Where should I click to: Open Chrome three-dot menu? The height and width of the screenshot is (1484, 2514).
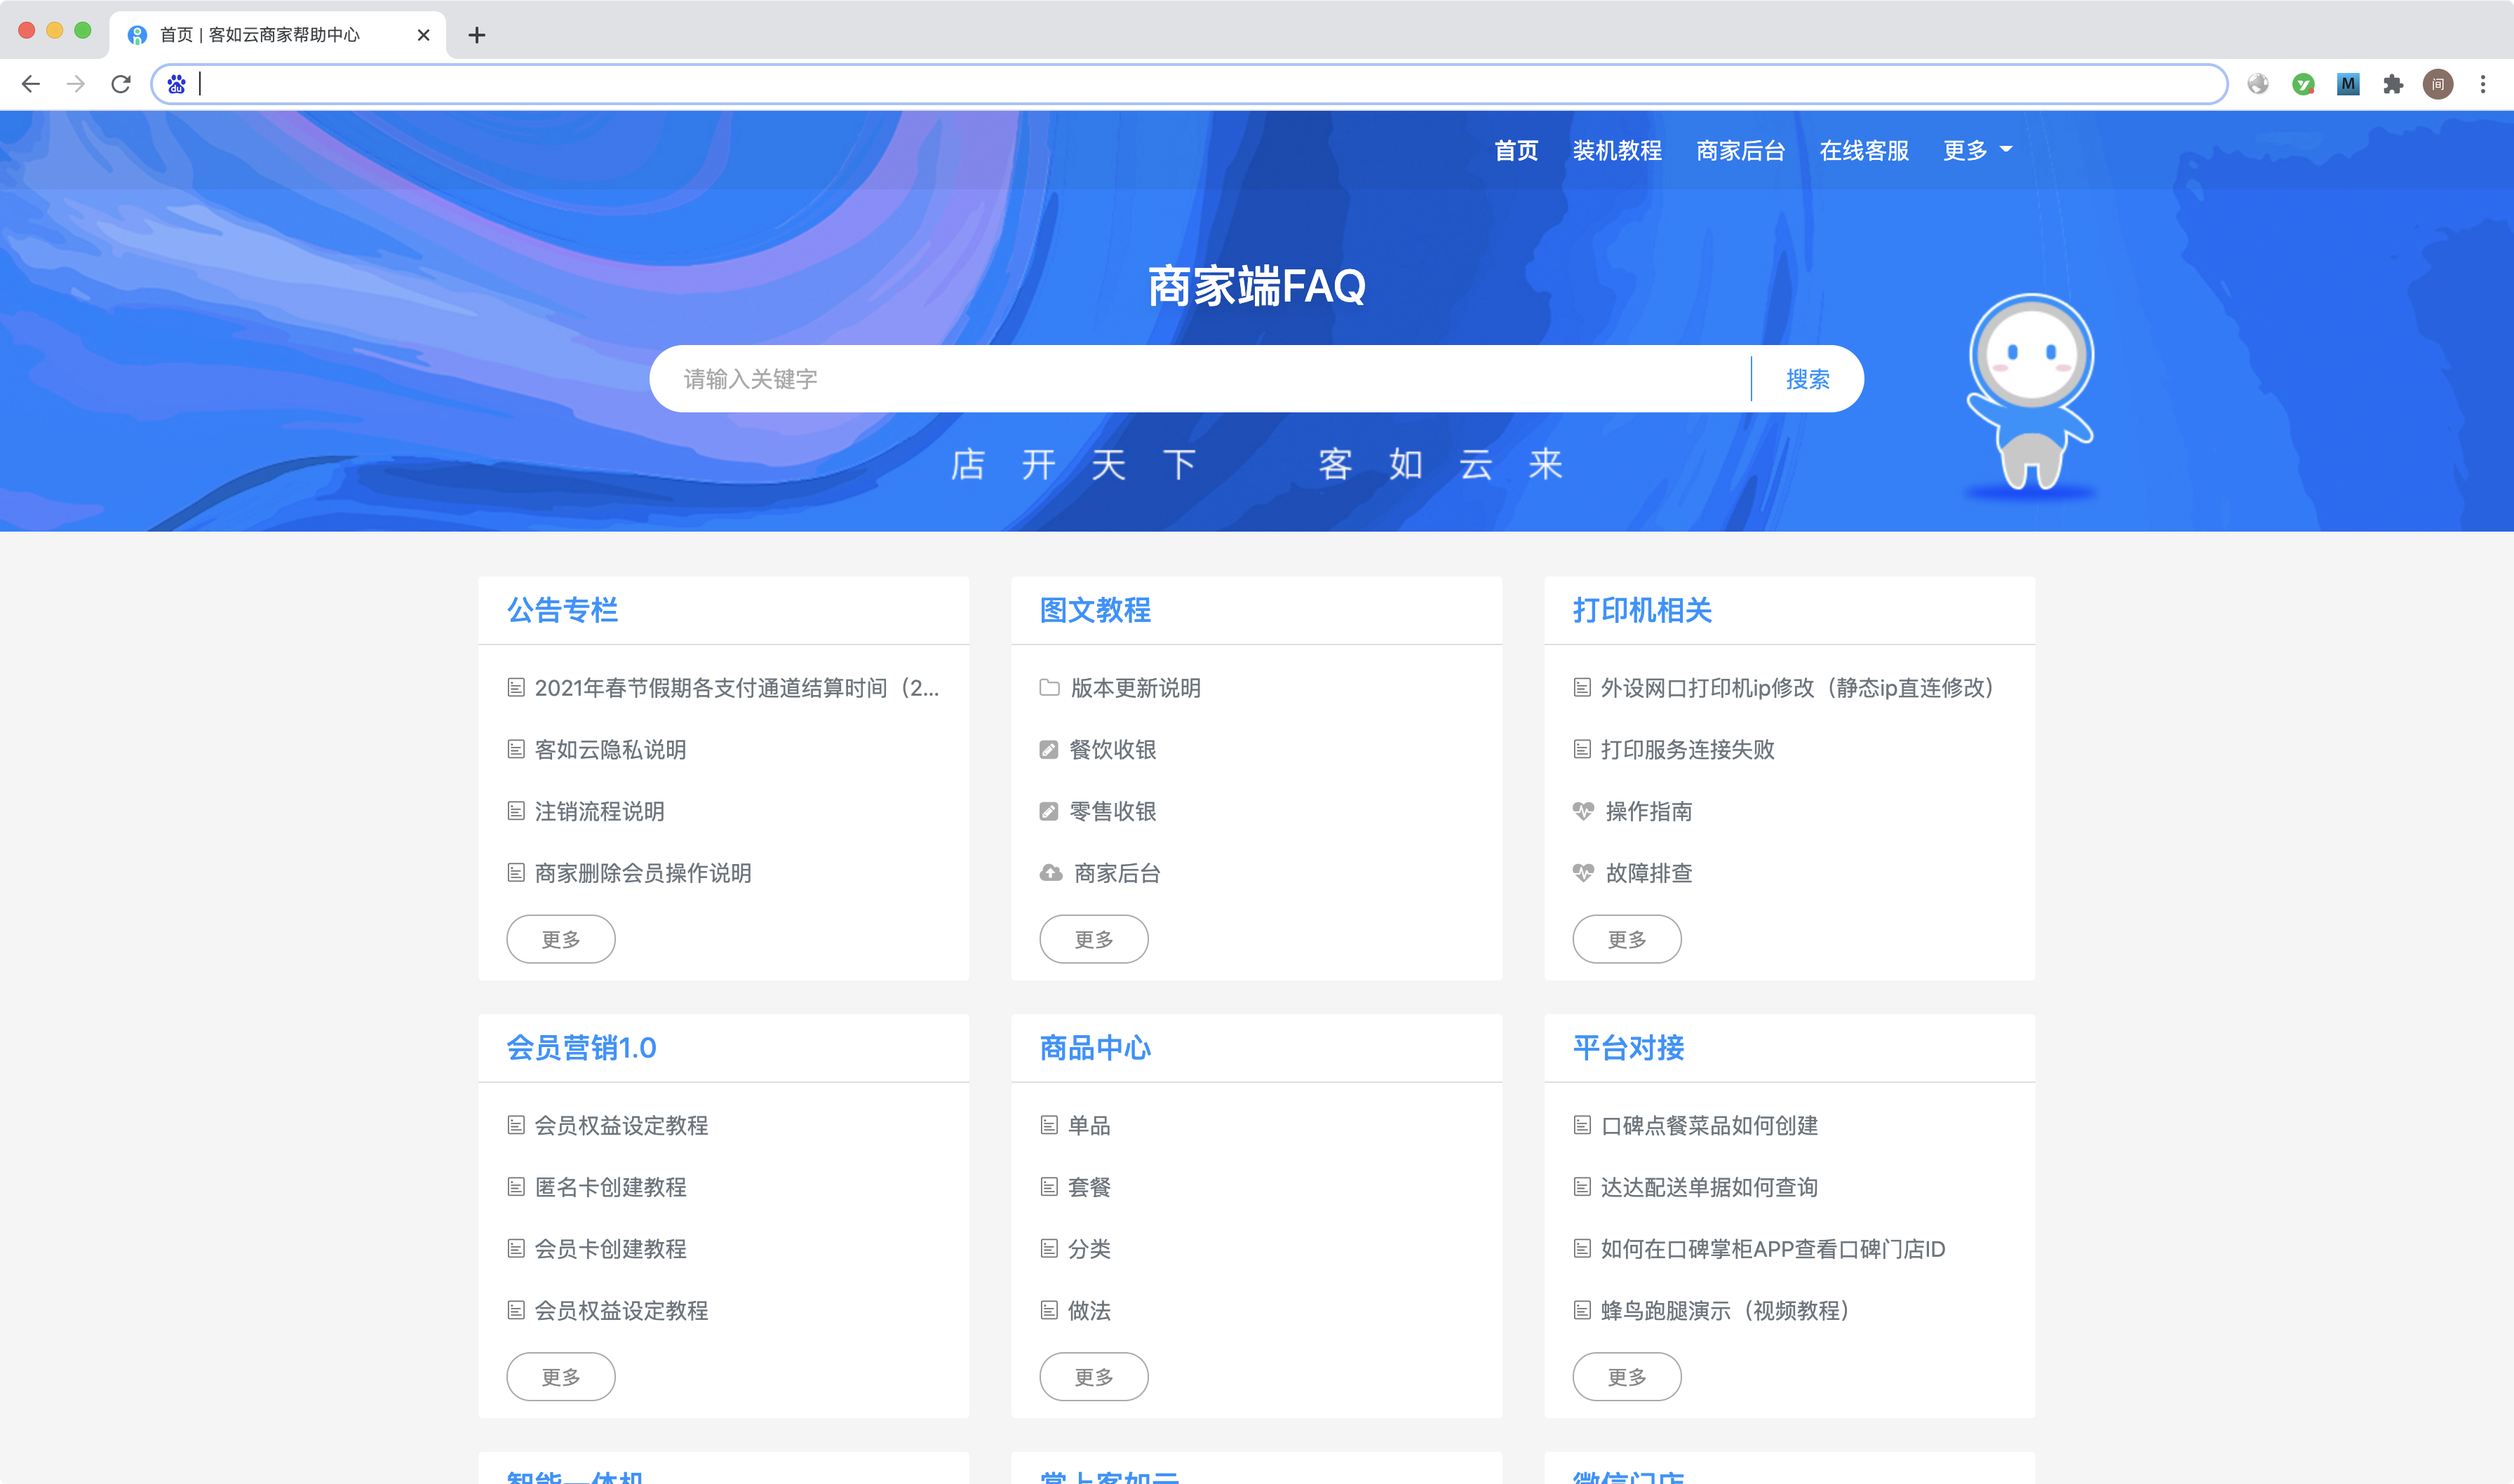tap(2483, 84)
